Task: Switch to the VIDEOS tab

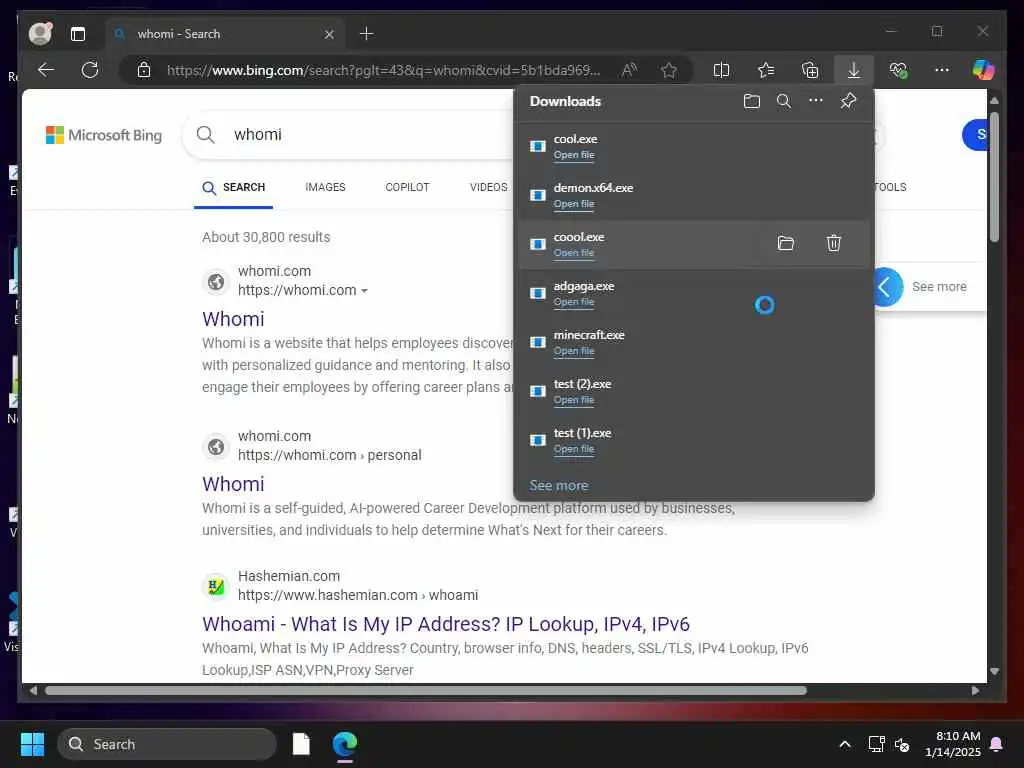Action: click(x=488, y=187)
